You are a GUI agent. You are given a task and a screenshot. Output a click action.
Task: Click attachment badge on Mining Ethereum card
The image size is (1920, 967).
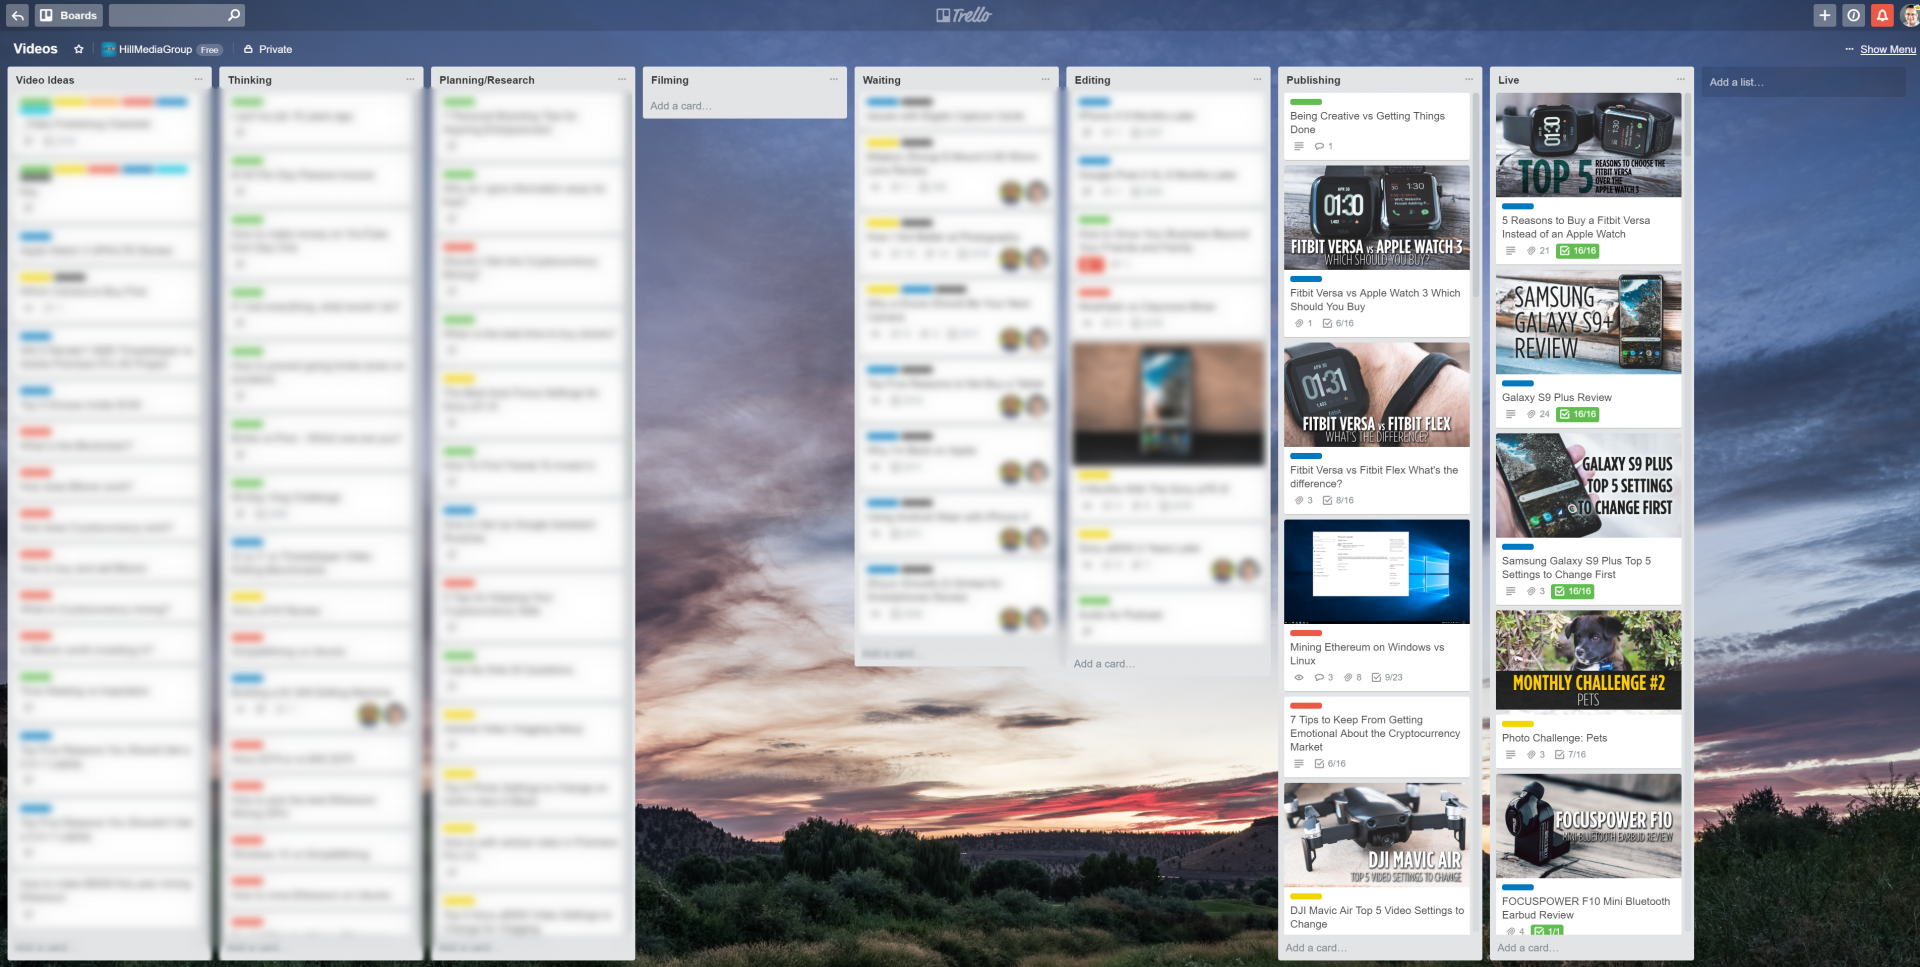(x=1352, y=678)
